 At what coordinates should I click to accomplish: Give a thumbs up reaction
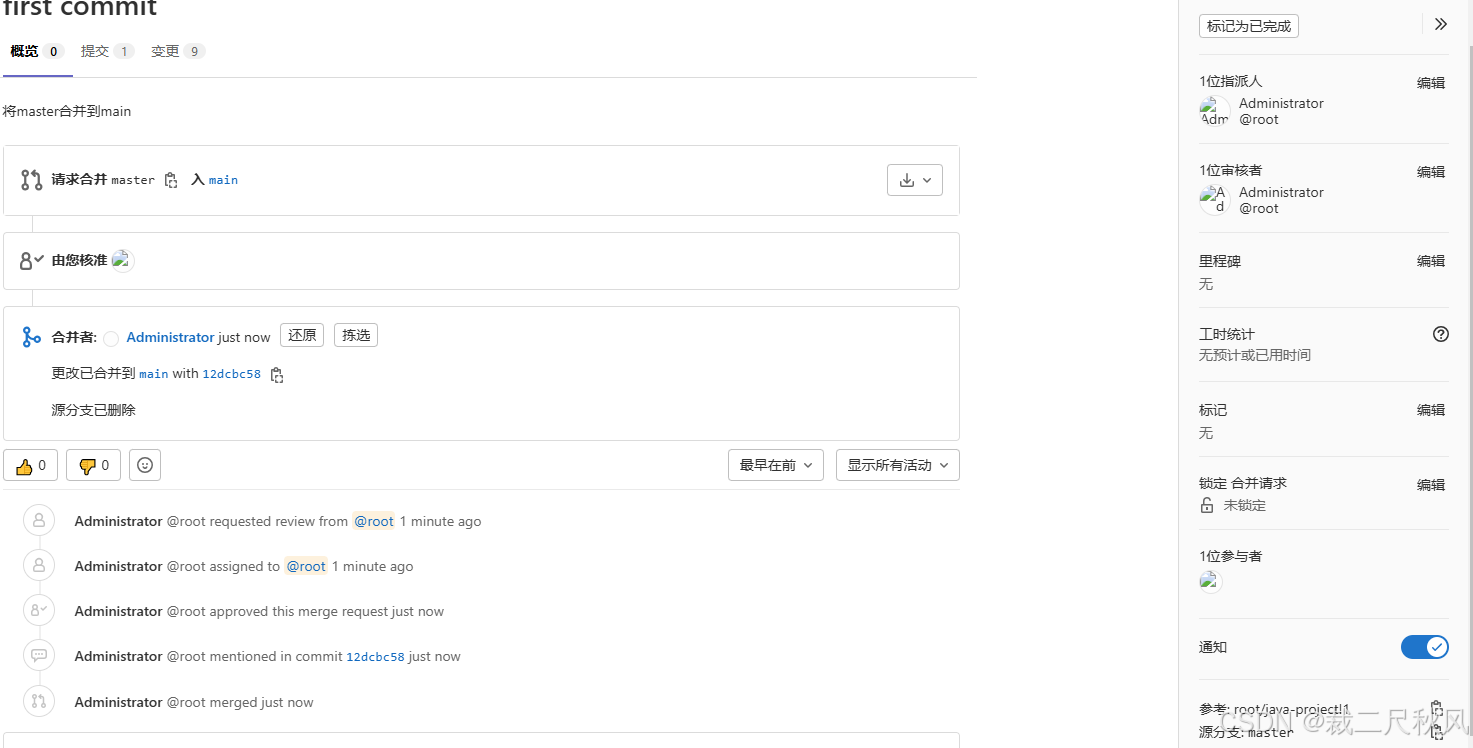[x=30, y=464]
